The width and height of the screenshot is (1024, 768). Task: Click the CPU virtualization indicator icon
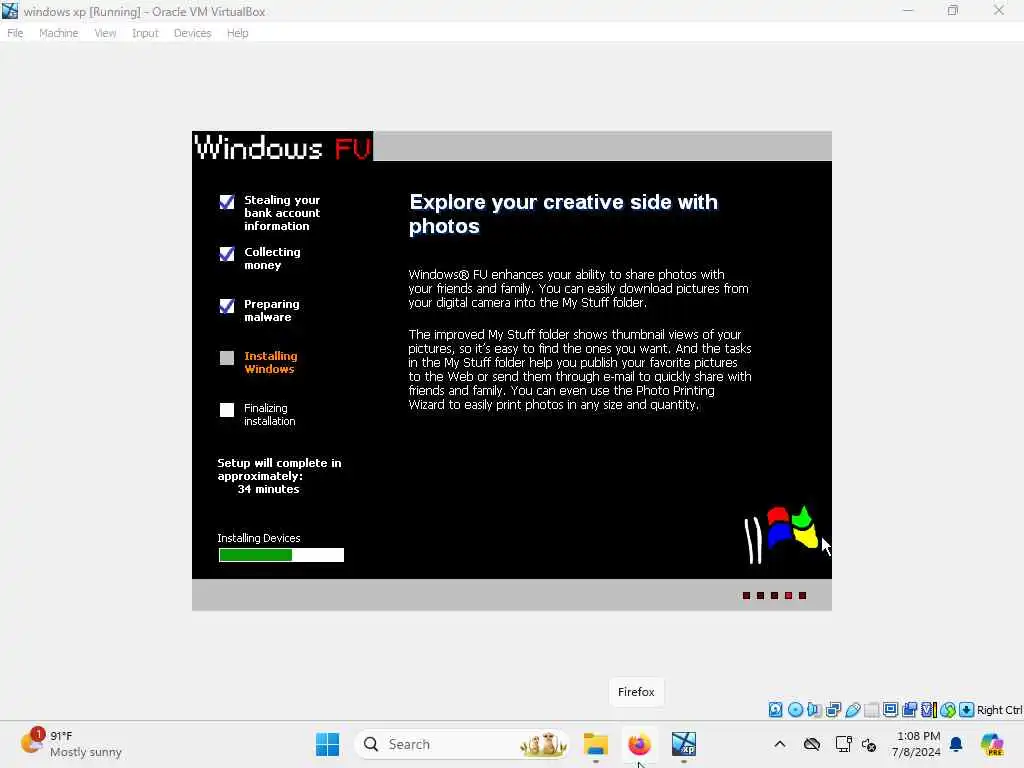tap(929, 710)
